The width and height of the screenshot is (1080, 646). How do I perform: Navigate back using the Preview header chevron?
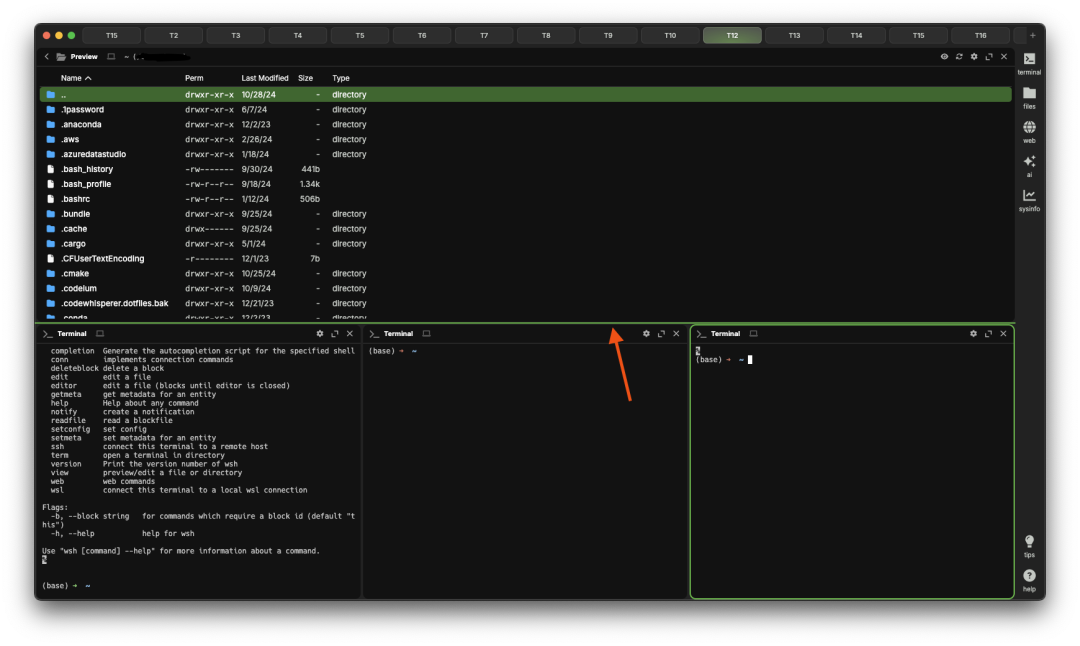(47, 57)
